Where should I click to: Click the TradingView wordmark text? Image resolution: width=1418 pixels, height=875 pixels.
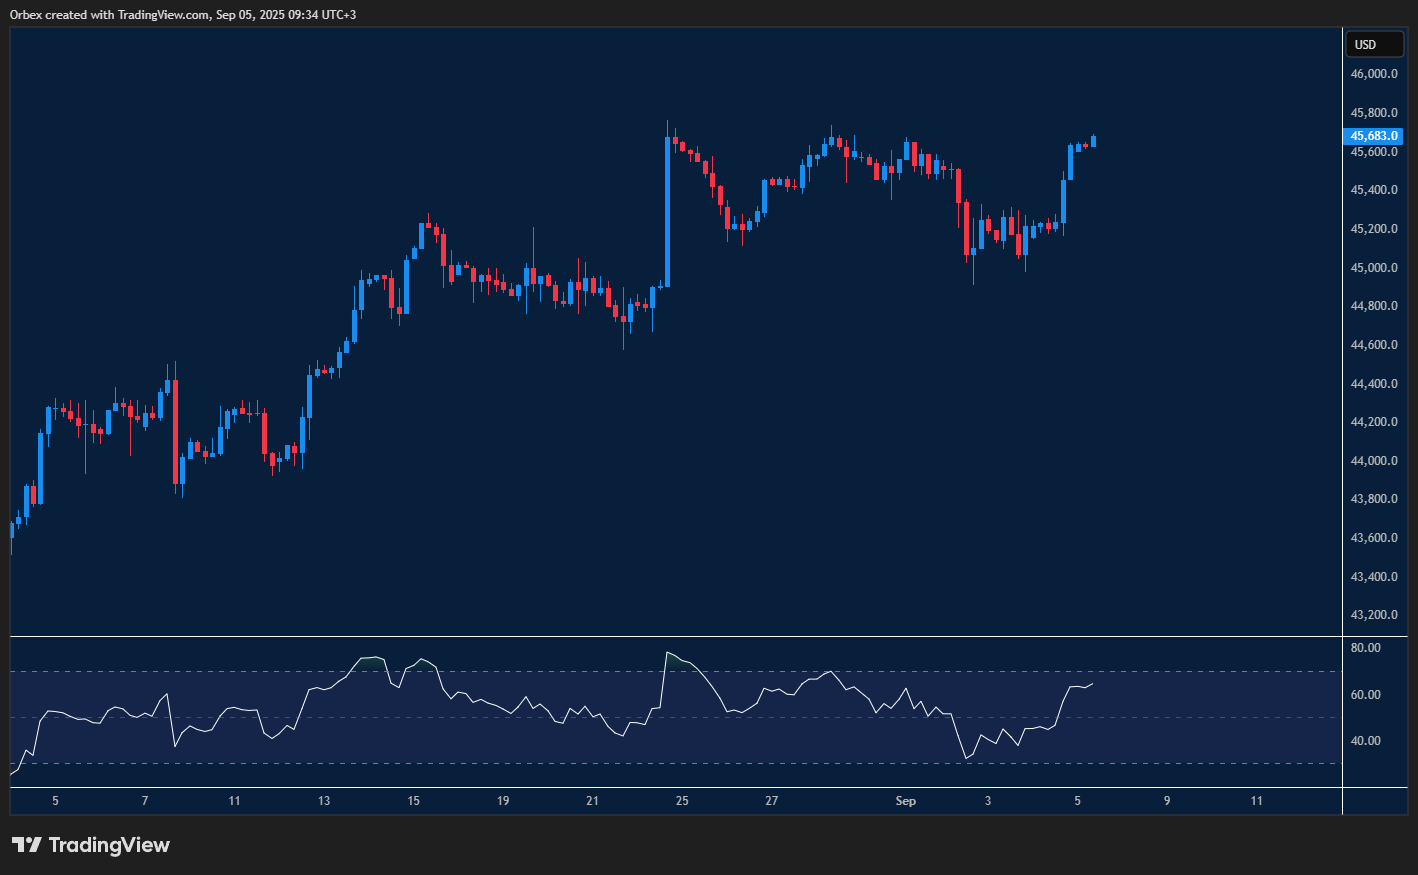click(x=110, y=845)
